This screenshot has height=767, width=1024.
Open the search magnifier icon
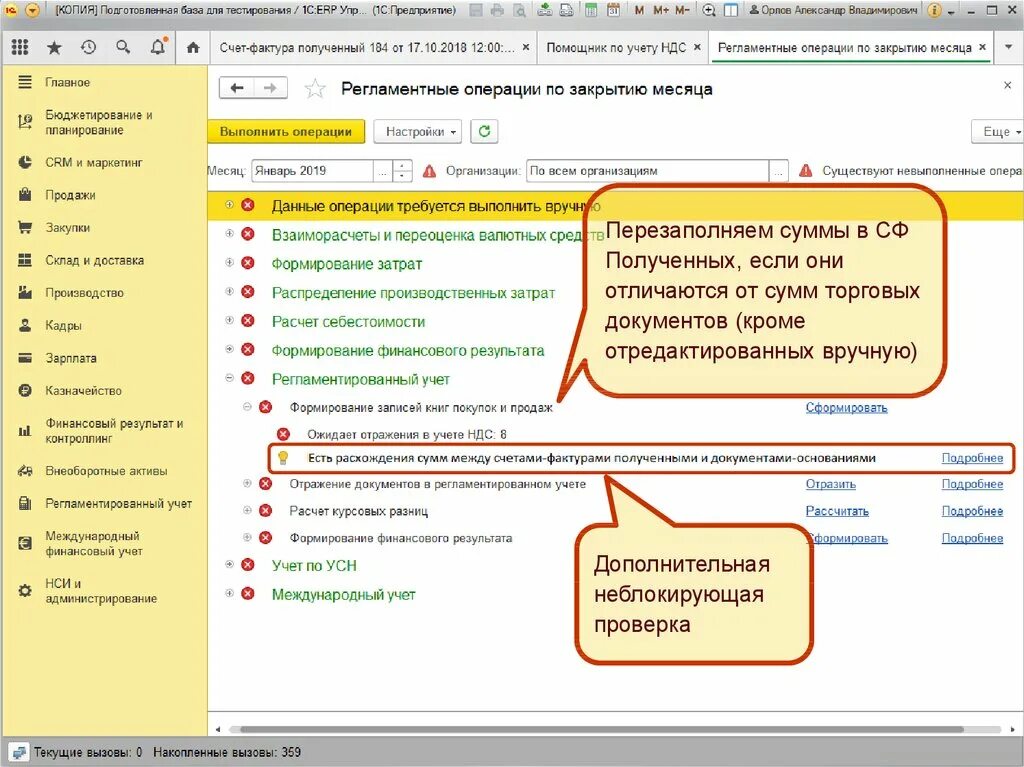(x=123, y=47)
